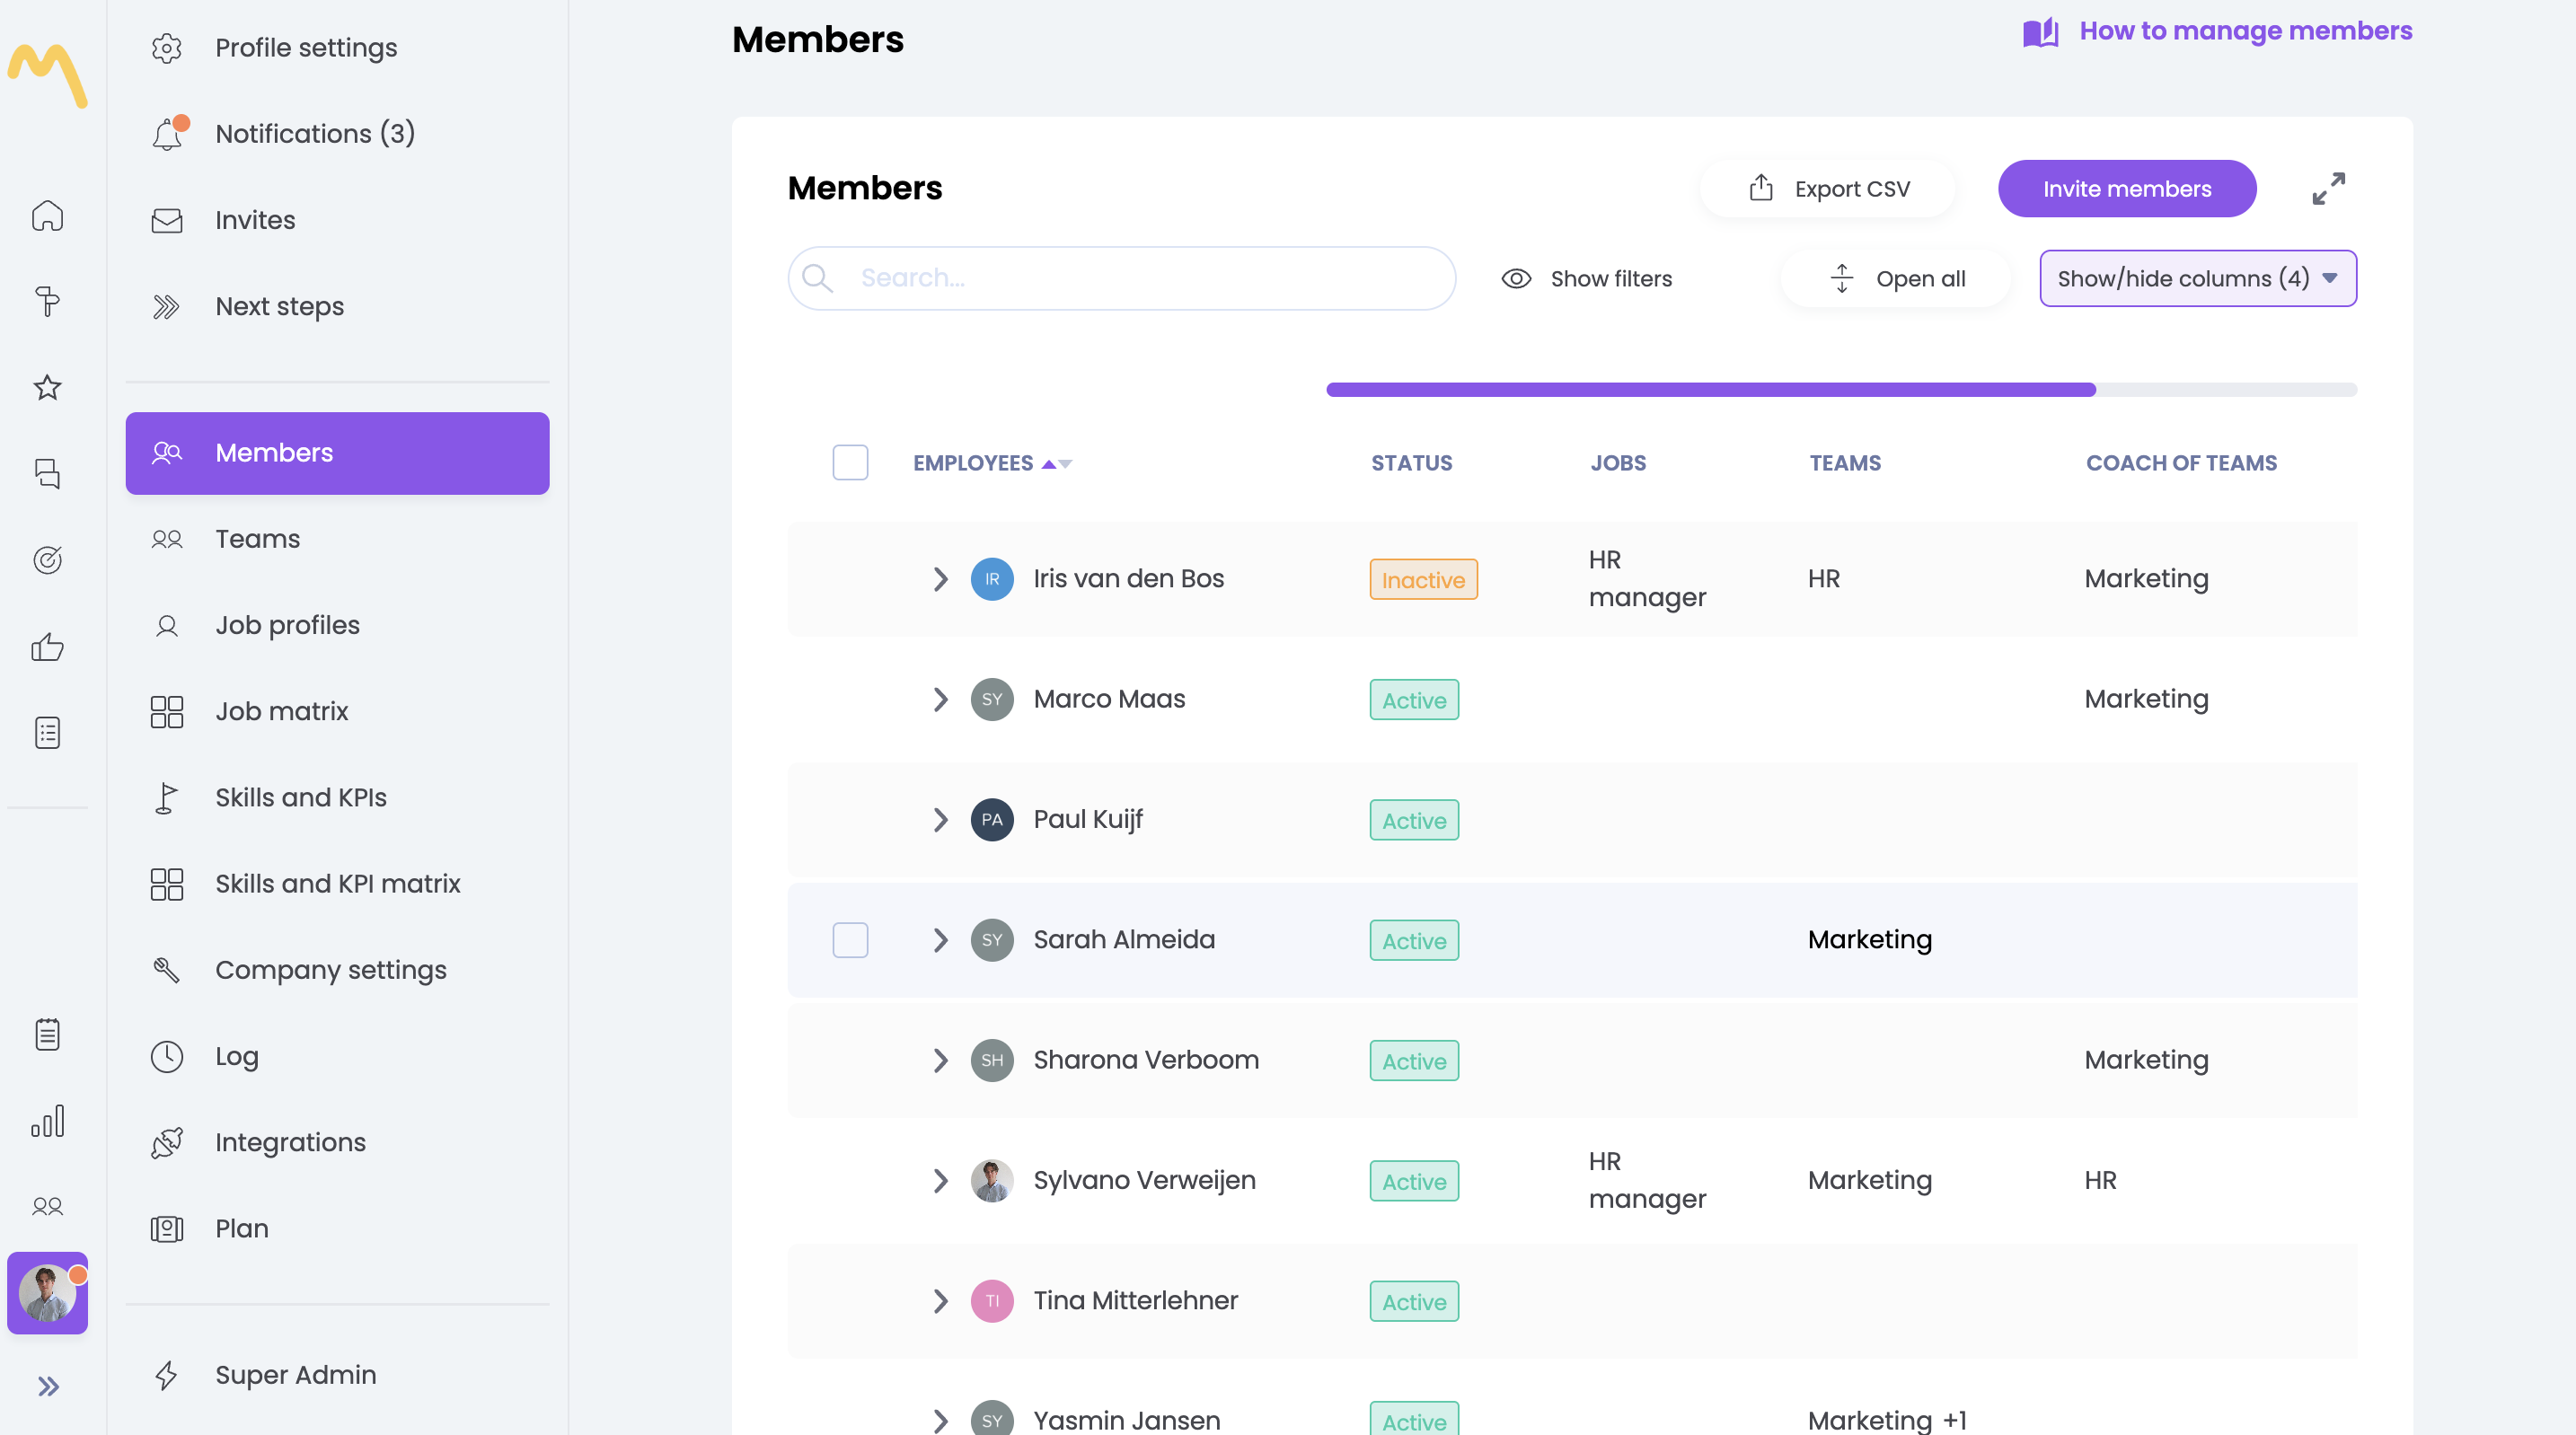Check the Sarah Almeida row checkbox
2576x1435 pixels.
850,939
